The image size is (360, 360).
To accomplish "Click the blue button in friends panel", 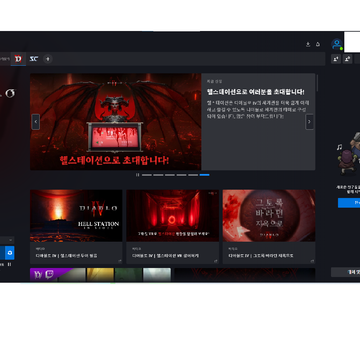I will click(x=349, y=203).
